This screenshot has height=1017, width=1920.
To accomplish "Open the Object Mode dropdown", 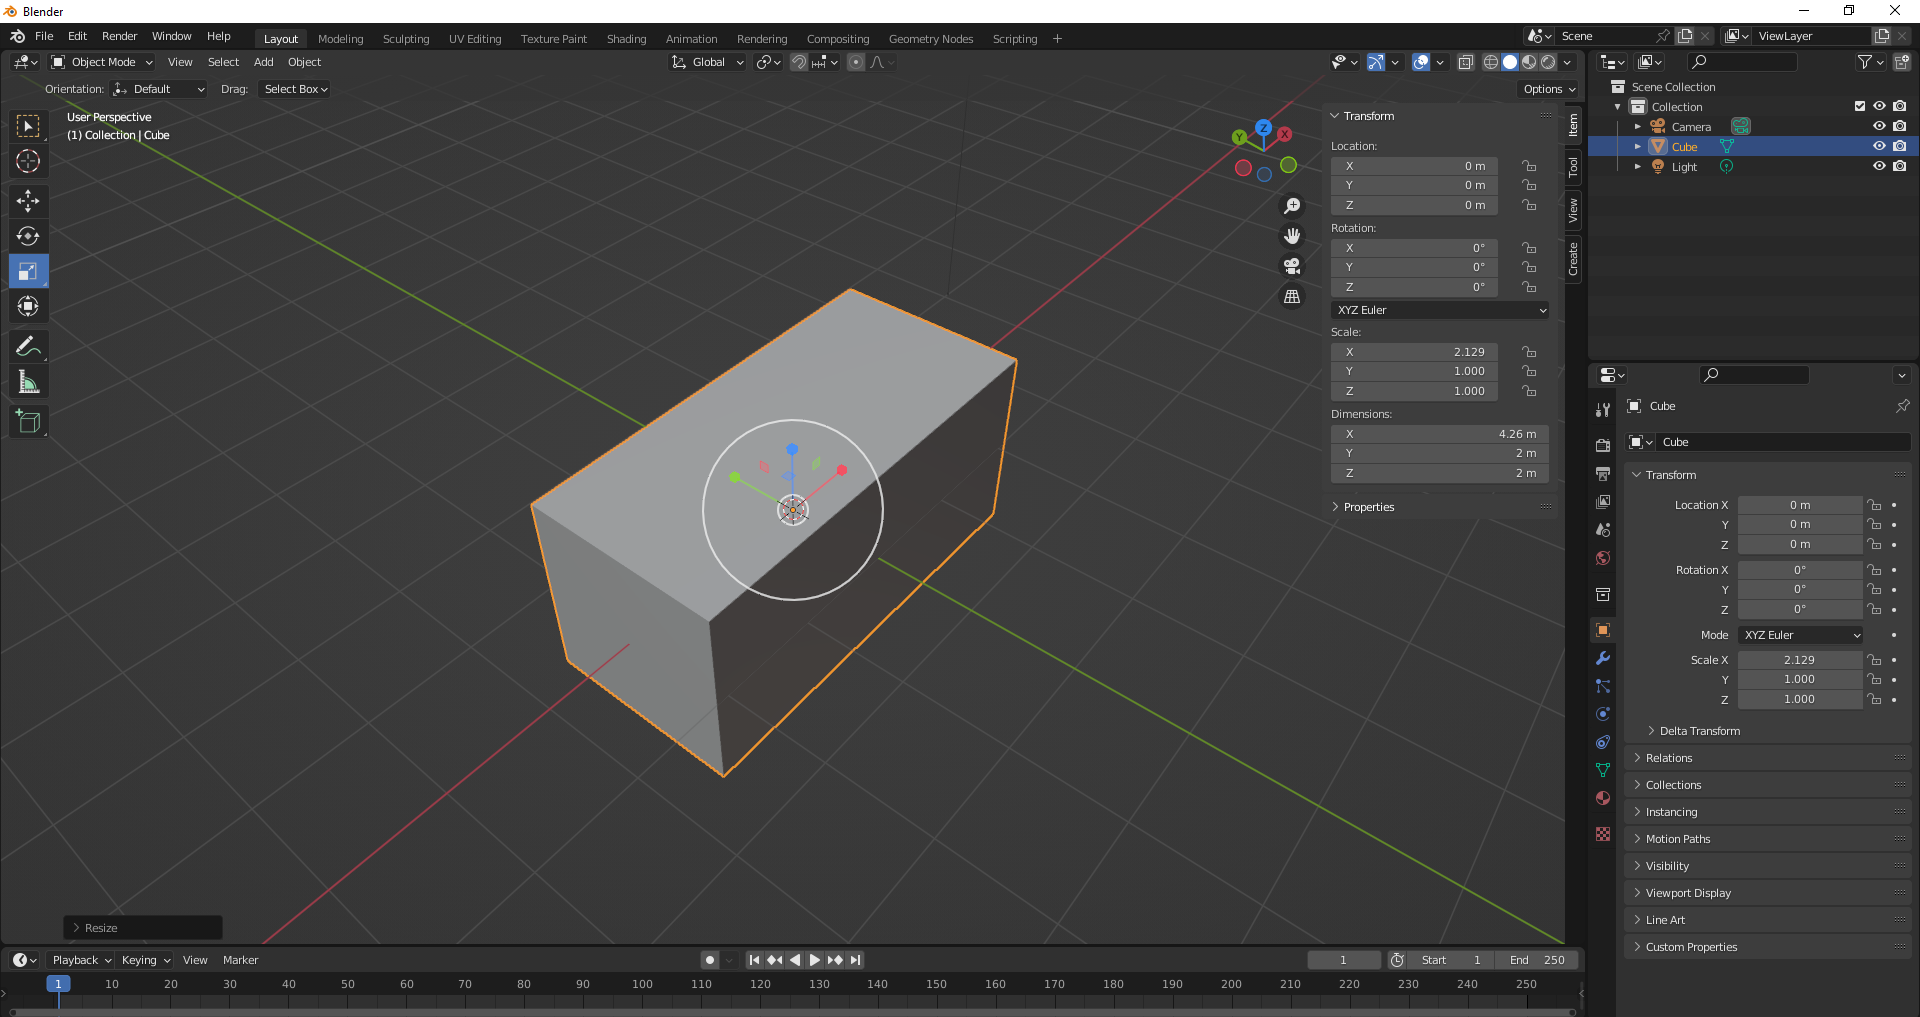I will pos(102,62).
